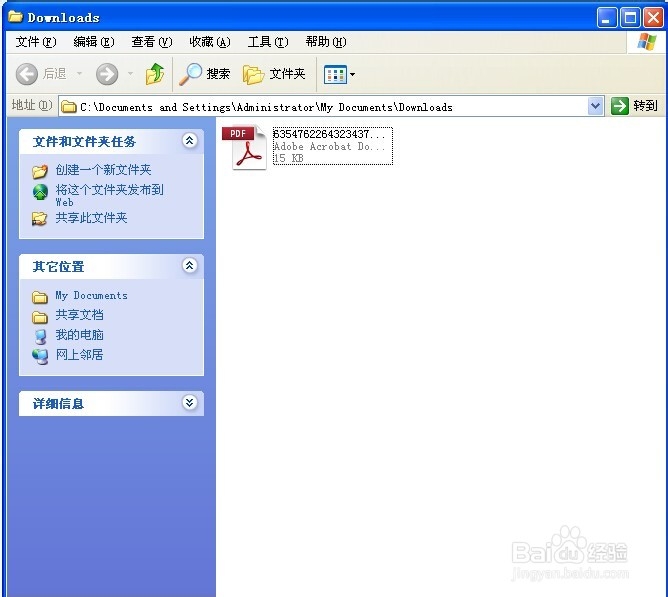Minimize the Downloads window
Viewport: 668px width, 597px height.
[607, 17]
